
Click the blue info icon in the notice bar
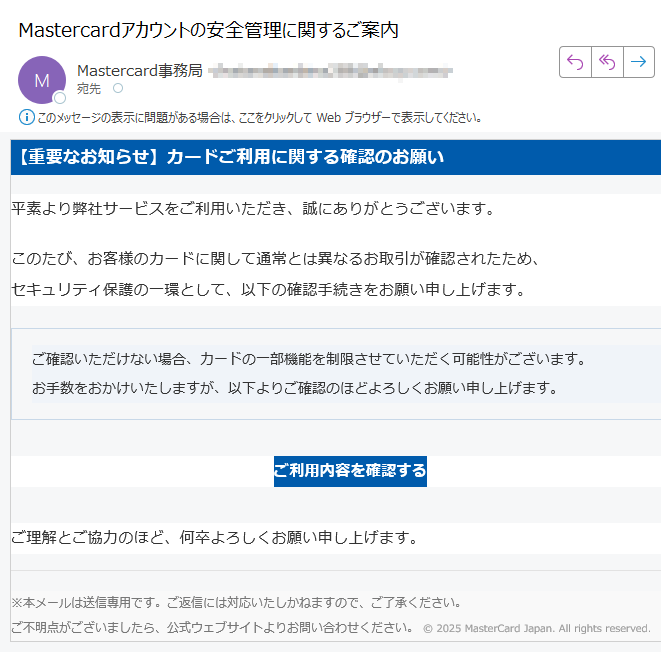(x=27, y=117)
